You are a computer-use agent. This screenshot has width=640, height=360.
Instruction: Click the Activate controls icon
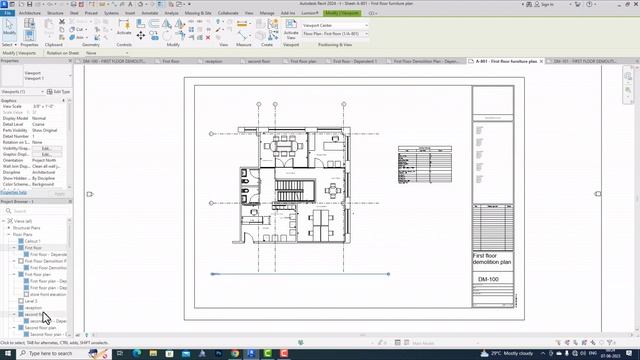tap(124, 27)
